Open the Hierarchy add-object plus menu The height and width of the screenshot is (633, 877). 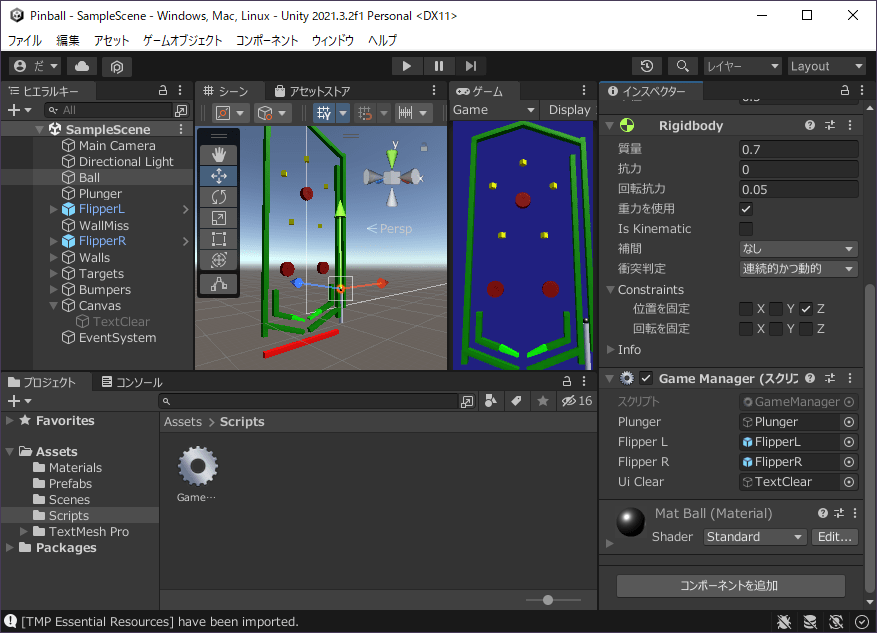click(19, 110)
